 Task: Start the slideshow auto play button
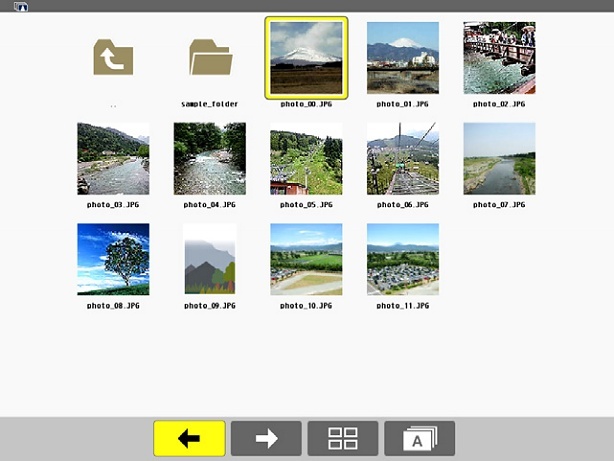point(420,438)
